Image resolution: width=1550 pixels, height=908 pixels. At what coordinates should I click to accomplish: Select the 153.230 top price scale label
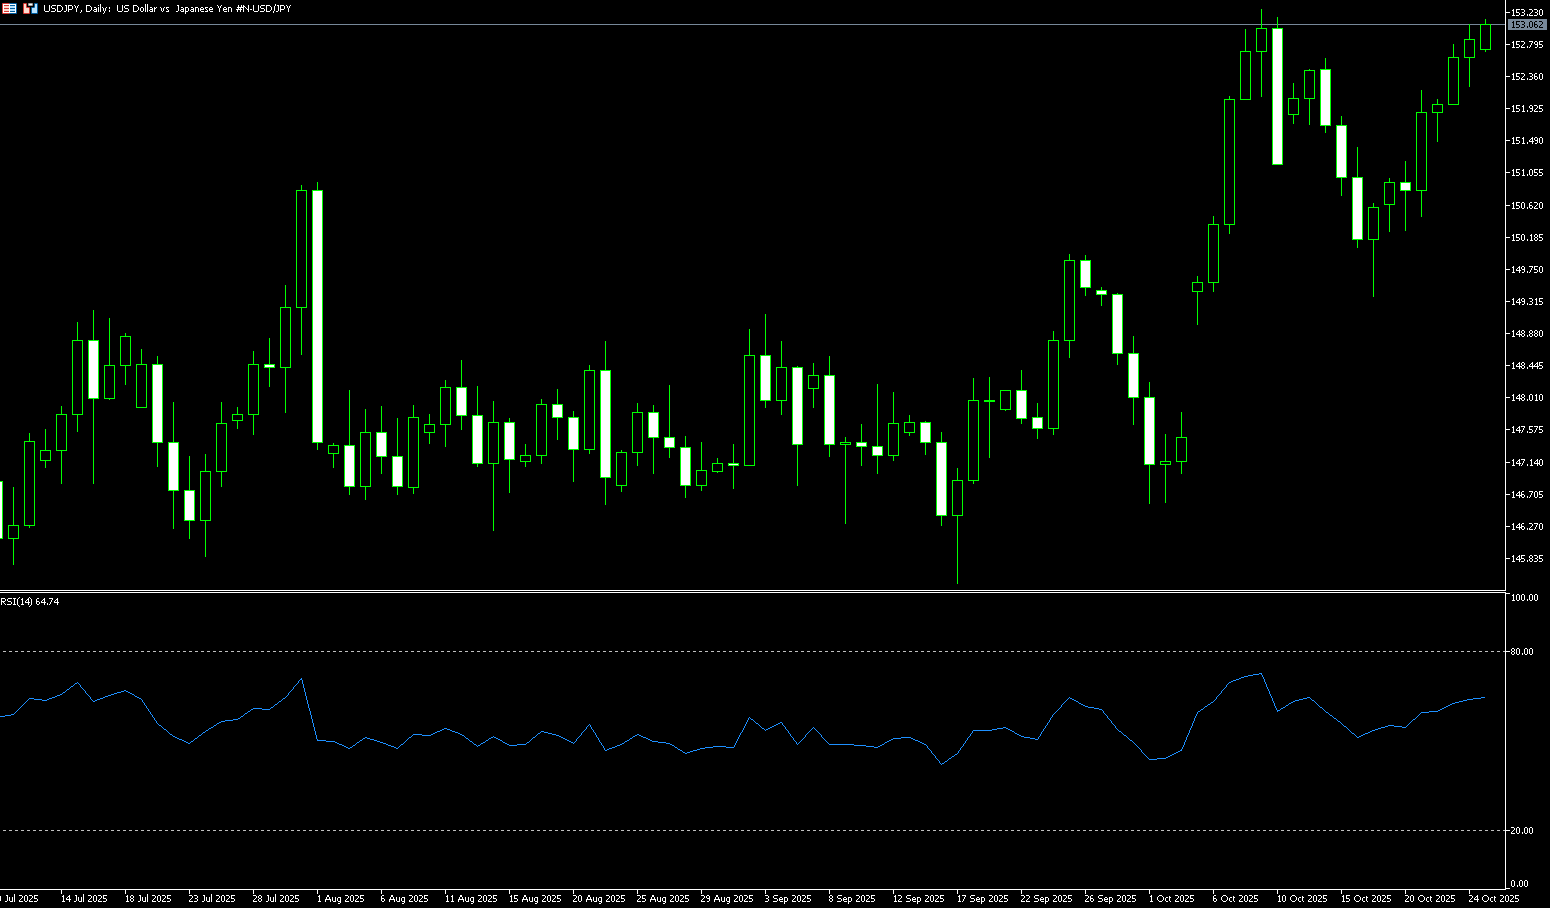click(x=1527, y=13)
